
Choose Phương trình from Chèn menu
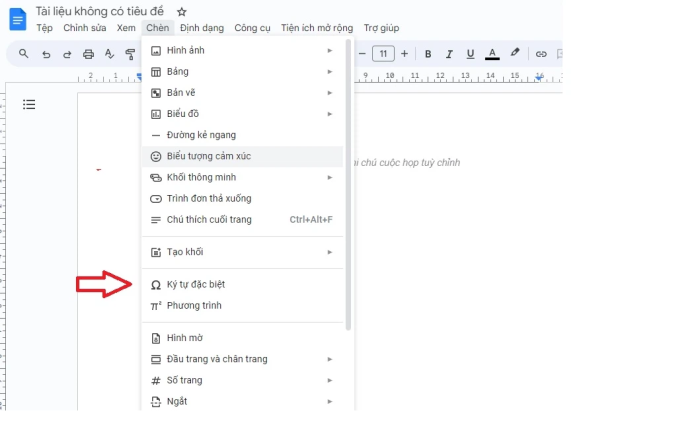tap(194, 305)
